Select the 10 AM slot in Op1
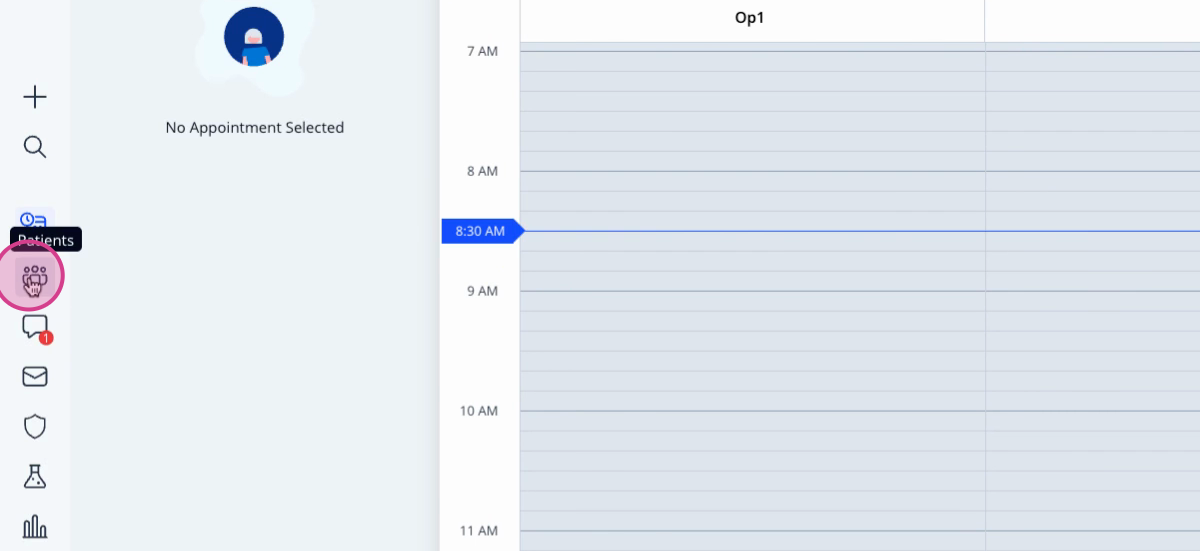Viewport: 1200px width, 551px height. [x=752, y=421]
